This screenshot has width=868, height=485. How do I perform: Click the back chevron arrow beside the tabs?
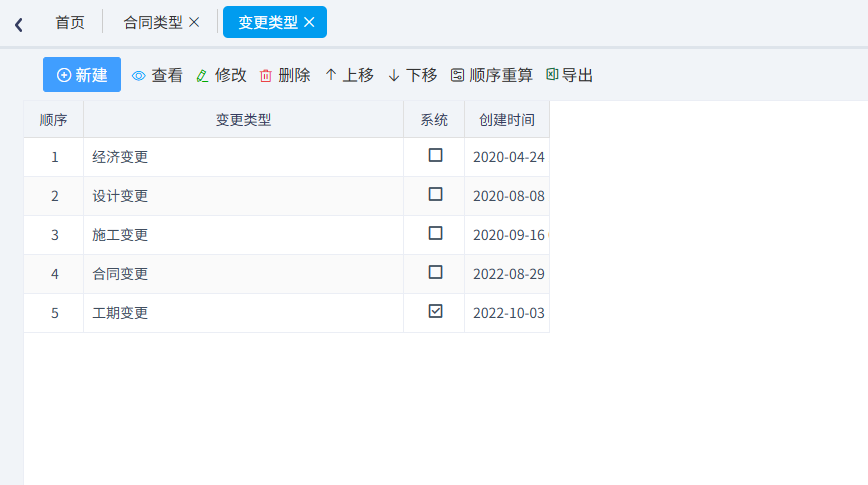(x=19, y=24)
